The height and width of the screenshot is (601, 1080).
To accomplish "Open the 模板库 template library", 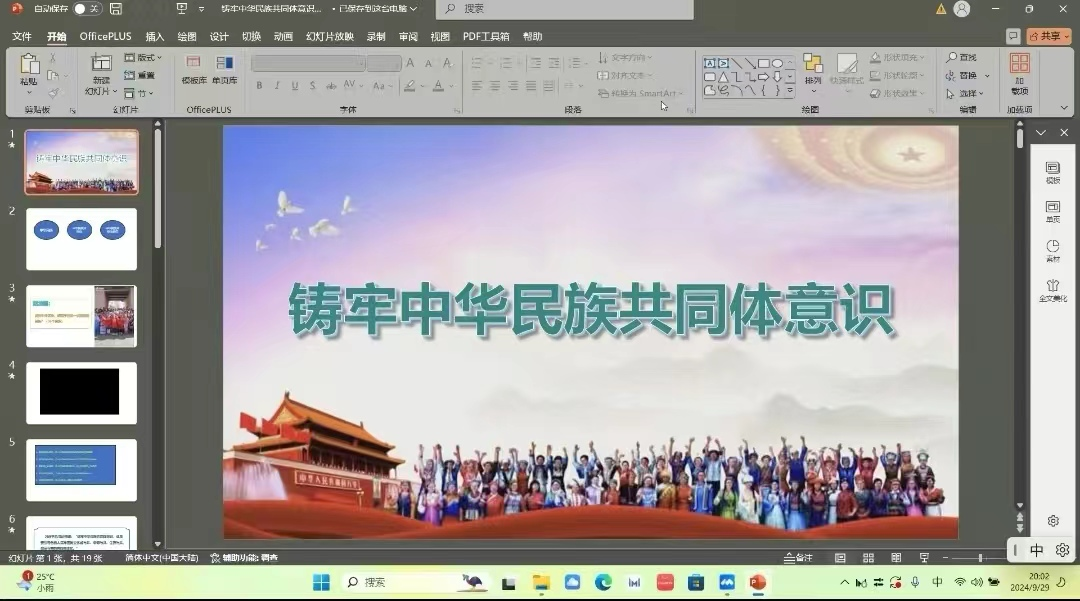I will [x=194, y=69].
